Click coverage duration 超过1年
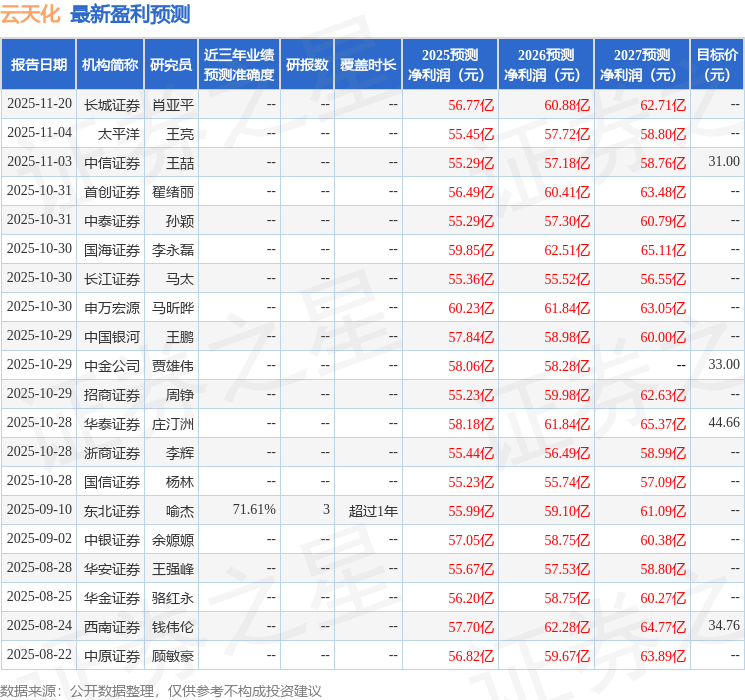The height and width of the screenshot is (700, 745). pyautogui.click(x=373, y=510)
